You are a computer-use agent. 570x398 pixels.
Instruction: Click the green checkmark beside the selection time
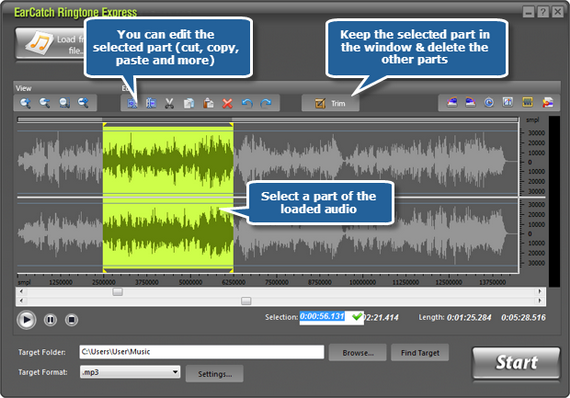click(357, 317)
